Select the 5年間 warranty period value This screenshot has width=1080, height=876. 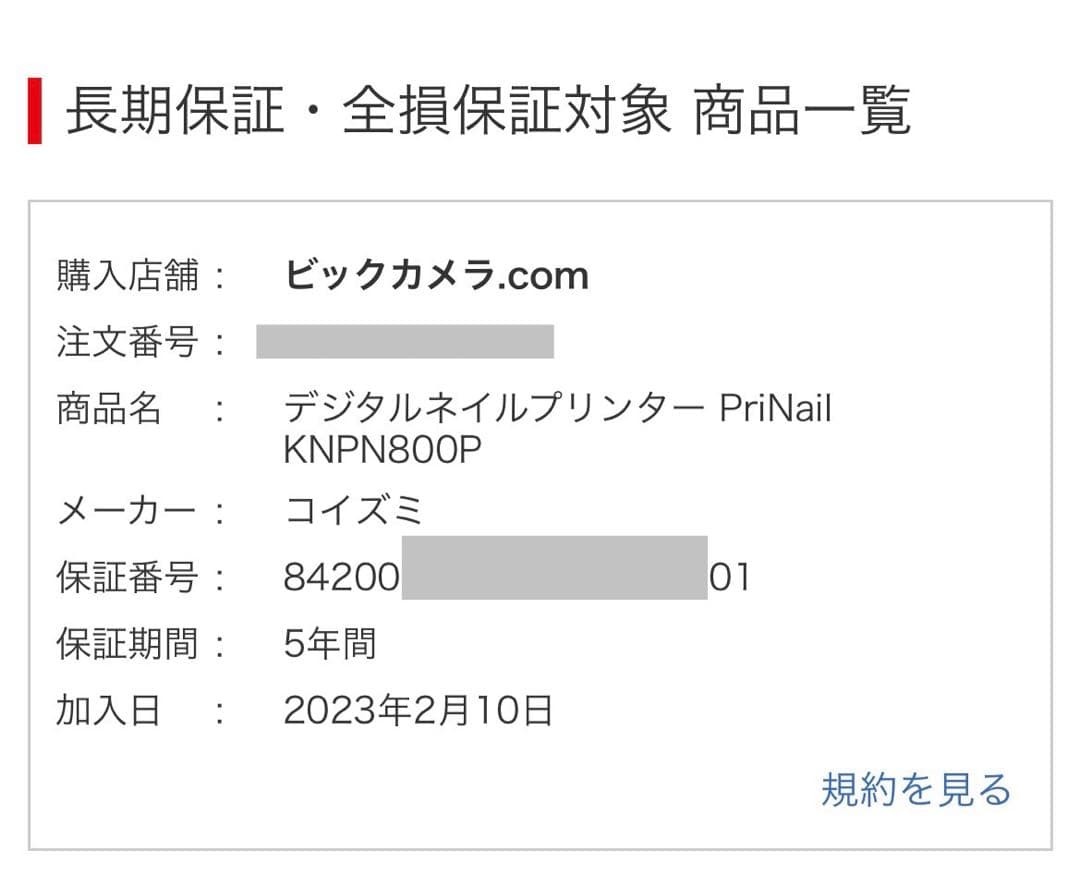click(330, 644)
